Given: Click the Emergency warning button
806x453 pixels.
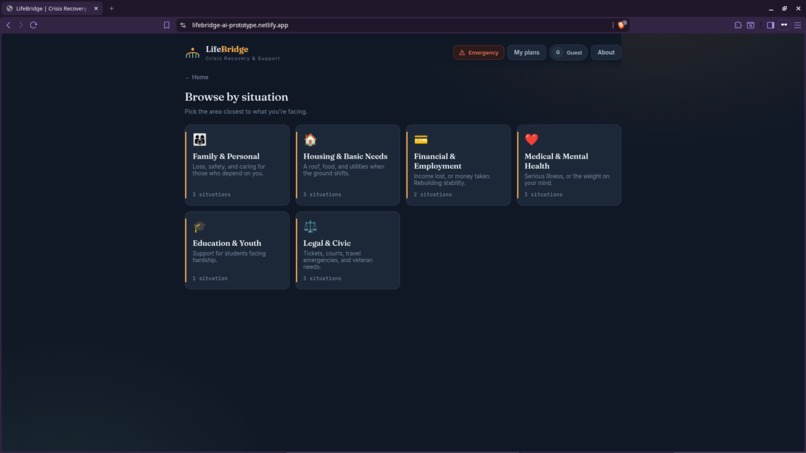Looking at the screenshot, I should (x=478, y=52).
